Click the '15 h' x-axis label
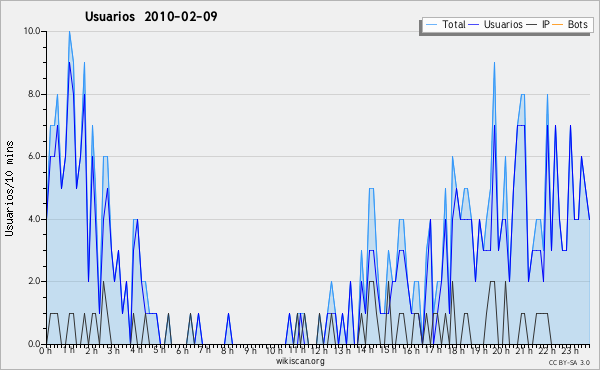Viewport: 600px width, 370px height. point(388,350)
